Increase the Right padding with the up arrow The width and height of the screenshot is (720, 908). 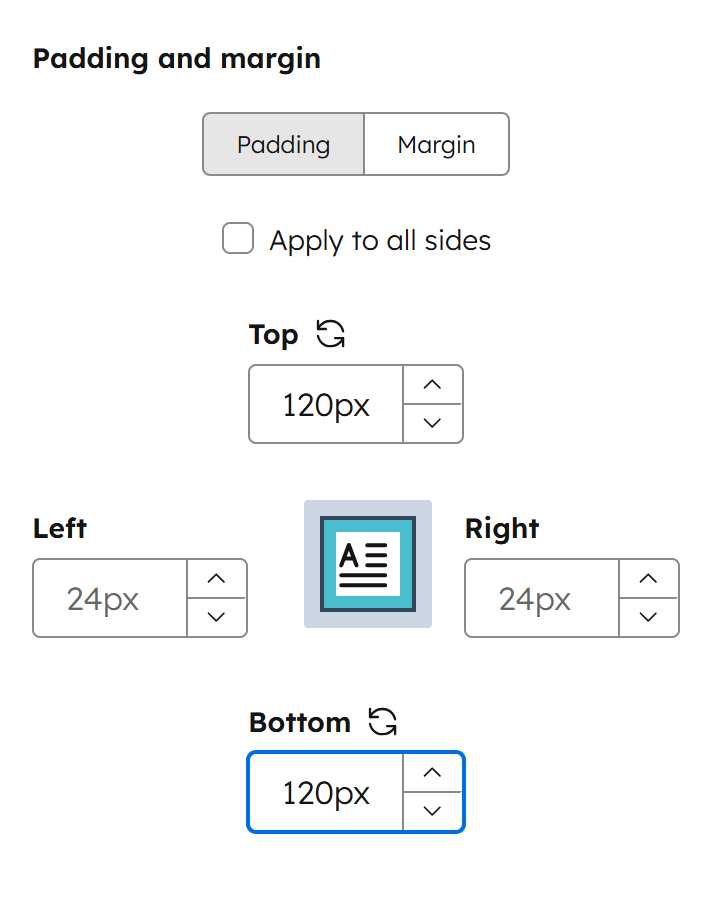coord(648,579)
